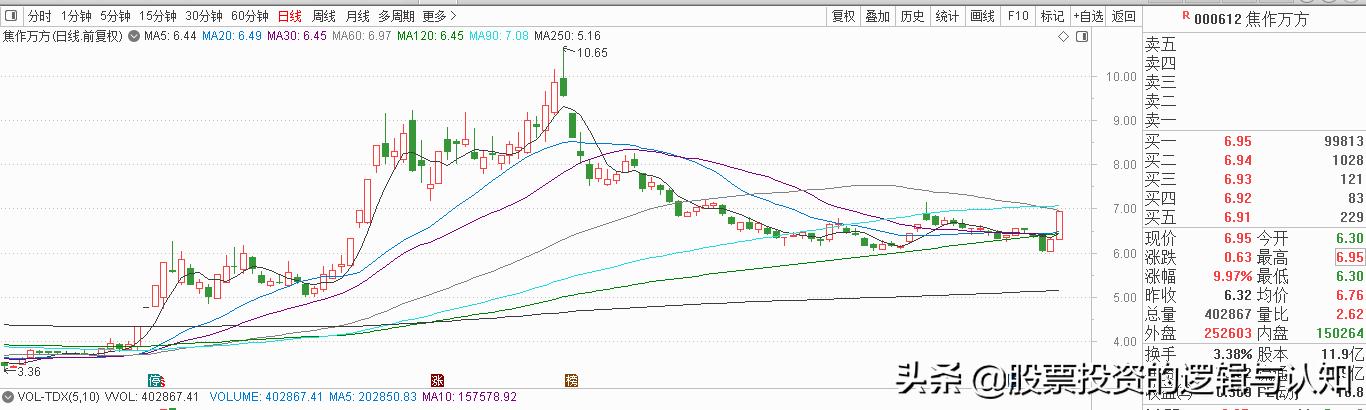
Task: Click the MA90: 7.08 indicator label
Action: pyautogui.click(x=499, y=36)
